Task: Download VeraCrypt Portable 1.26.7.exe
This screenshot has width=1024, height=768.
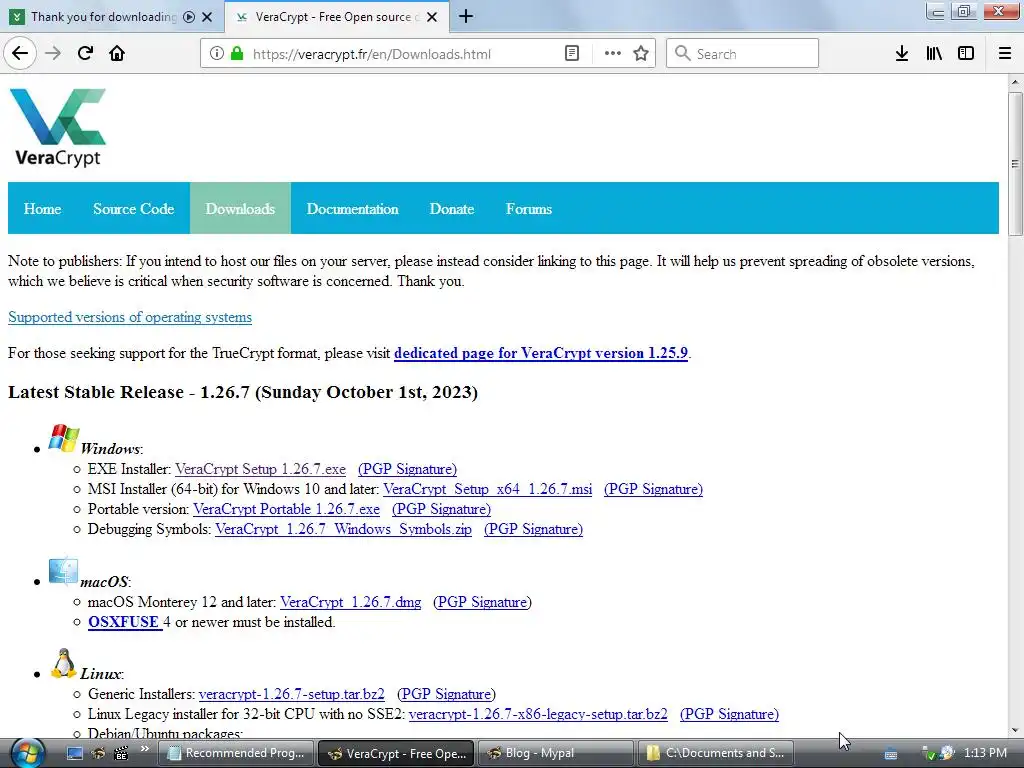Action: pos(287,509)
